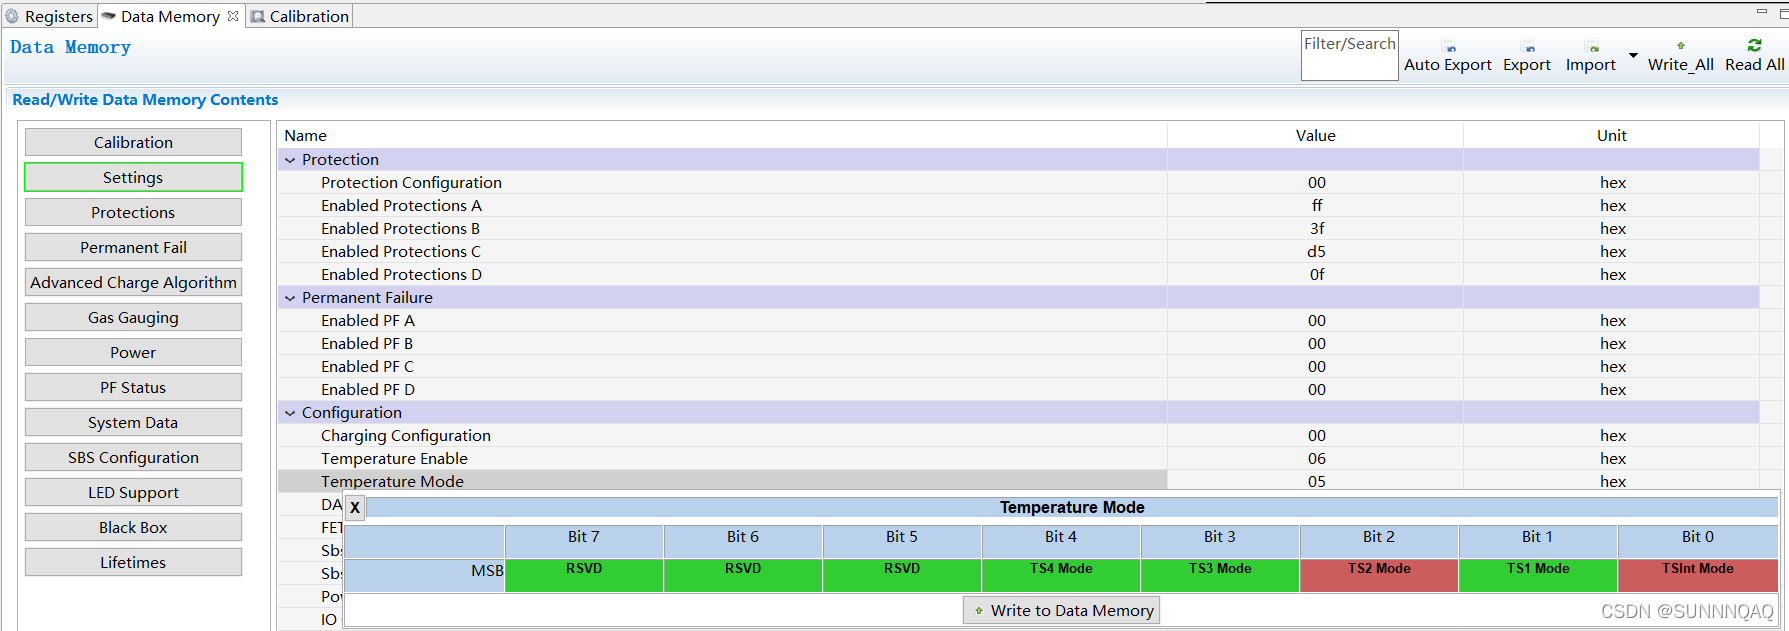Toggle Bit 6 RSVD flag

coord(743,575)
